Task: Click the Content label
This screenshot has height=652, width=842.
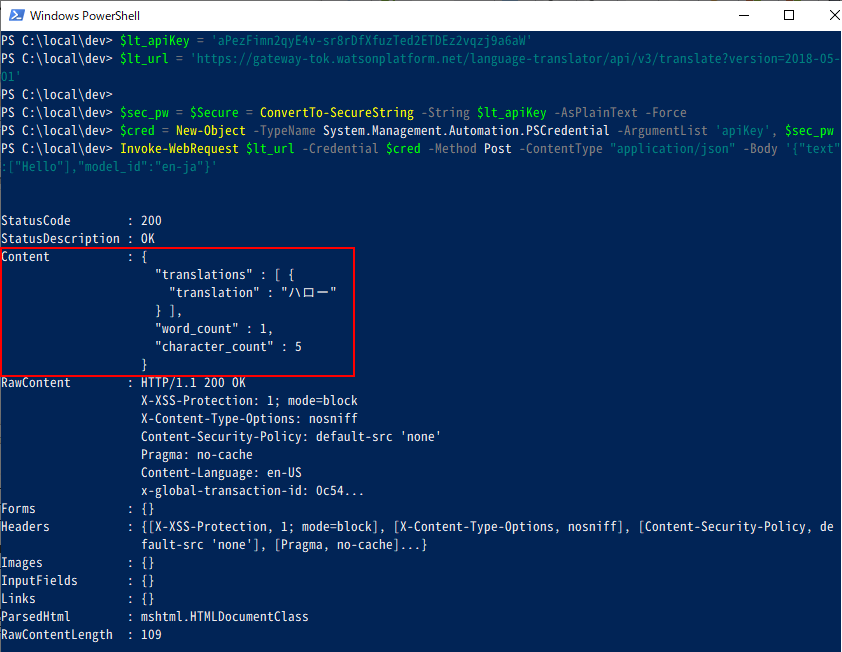Action: pos(25,257)
